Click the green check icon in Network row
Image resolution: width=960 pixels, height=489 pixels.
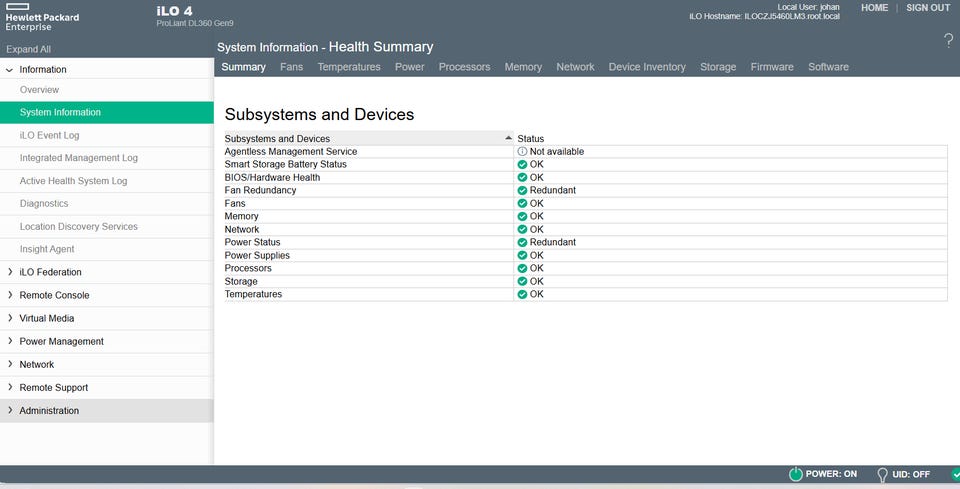click(x=522, y=230)
